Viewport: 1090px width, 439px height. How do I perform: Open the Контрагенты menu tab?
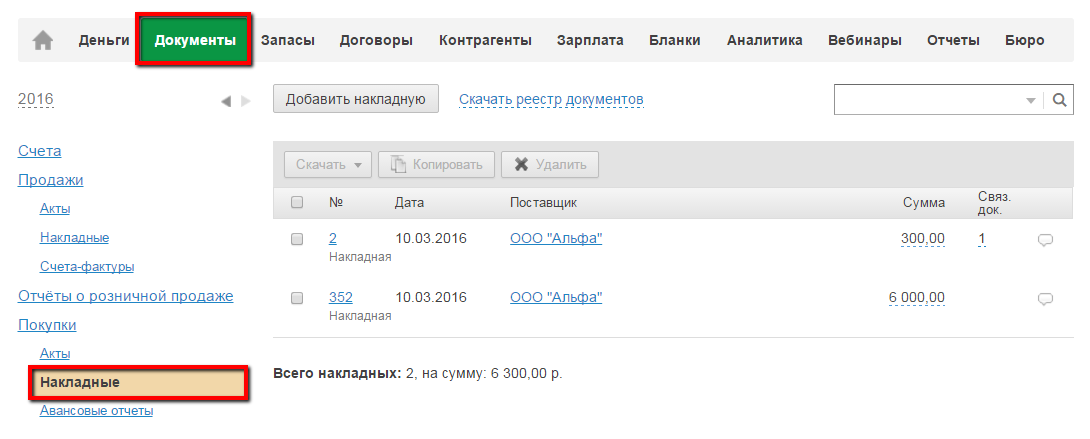(485, 41)
